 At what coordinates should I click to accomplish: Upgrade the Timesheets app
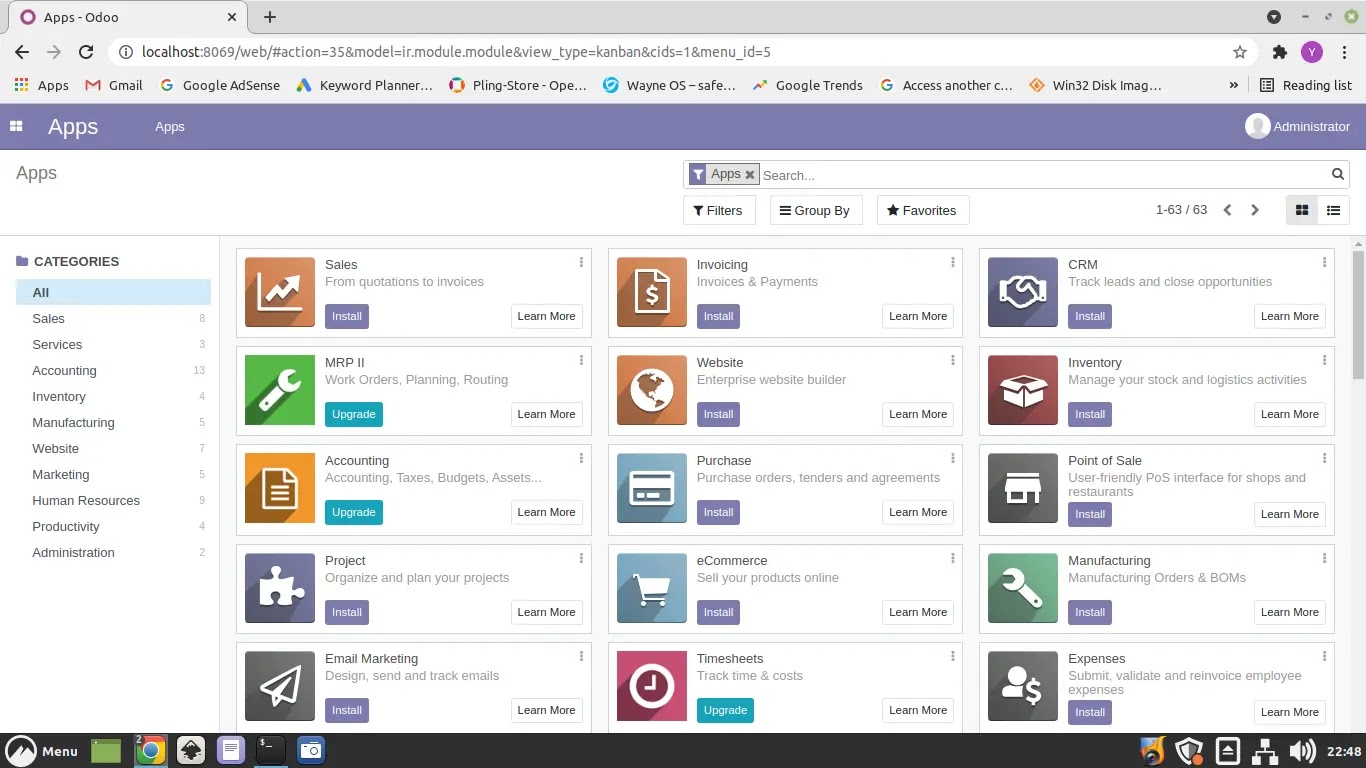[x=725, y=710]
